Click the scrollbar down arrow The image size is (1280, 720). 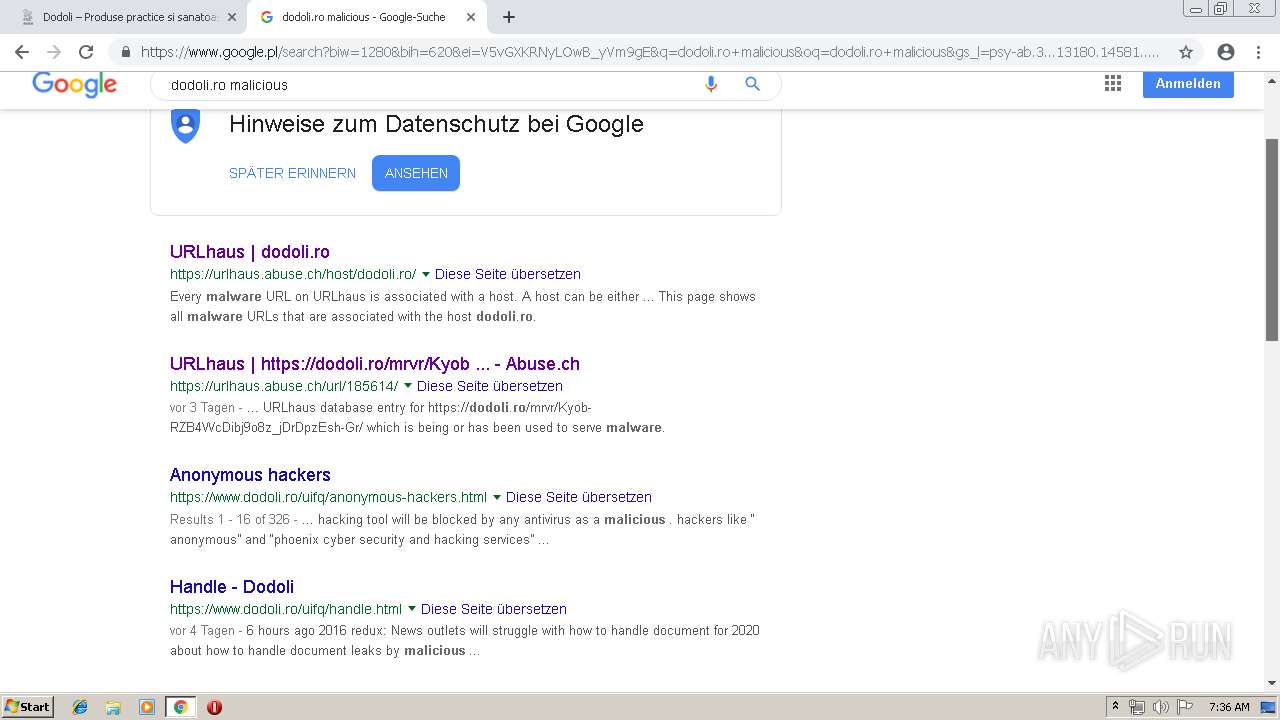pyautogui.click(x=1272, y=684)
